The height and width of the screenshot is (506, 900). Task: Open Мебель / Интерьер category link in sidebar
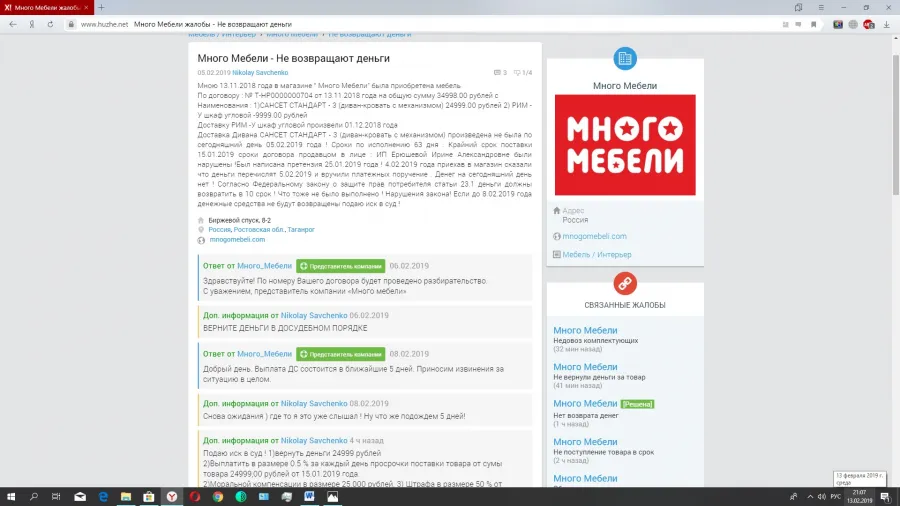(596, 254)
